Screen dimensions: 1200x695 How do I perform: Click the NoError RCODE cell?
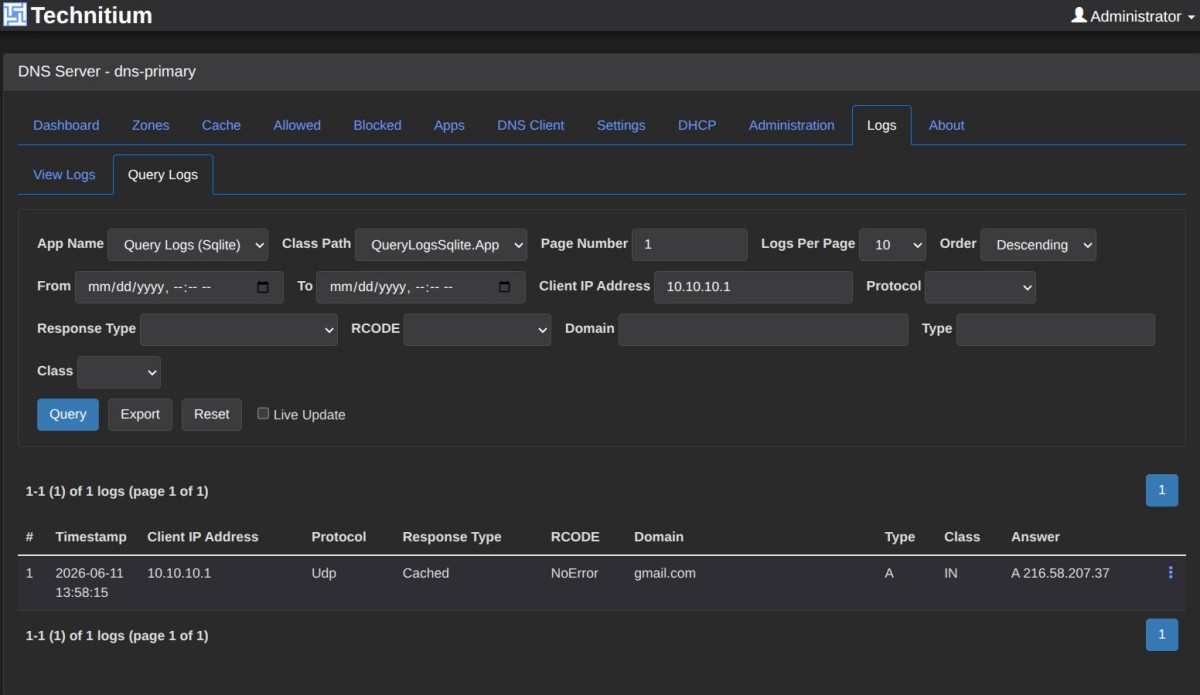coord(575,573)
